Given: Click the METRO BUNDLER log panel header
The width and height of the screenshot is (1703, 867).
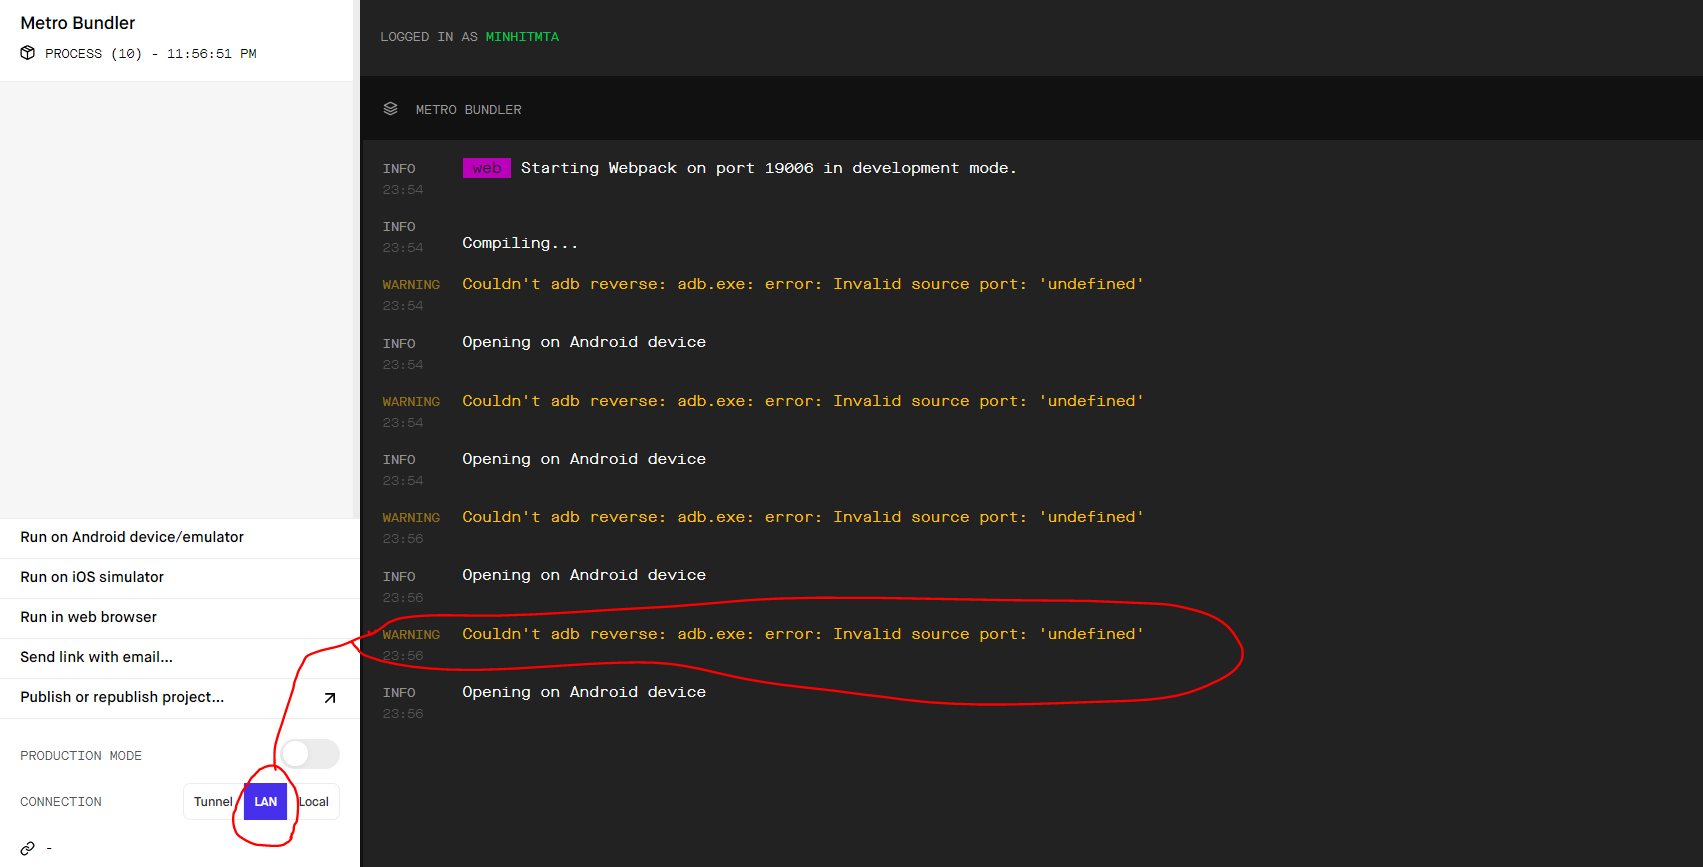Looking at the screenshot, I should tap(468, 110).
